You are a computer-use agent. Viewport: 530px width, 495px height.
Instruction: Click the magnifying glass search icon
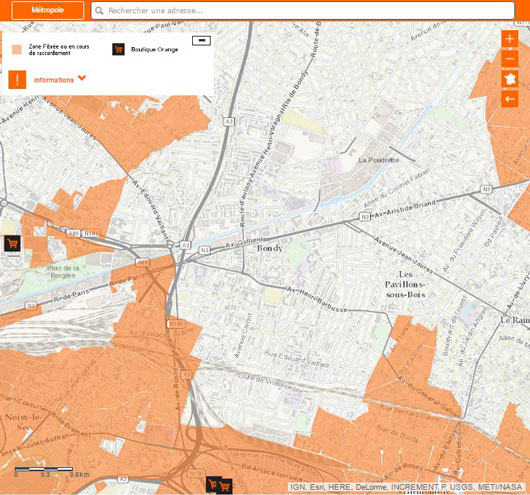(x=99, y=11)
